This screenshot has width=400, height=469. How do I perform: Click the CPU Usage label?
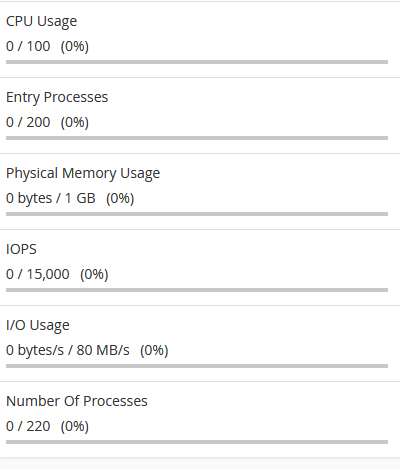(x=42, y=22)
